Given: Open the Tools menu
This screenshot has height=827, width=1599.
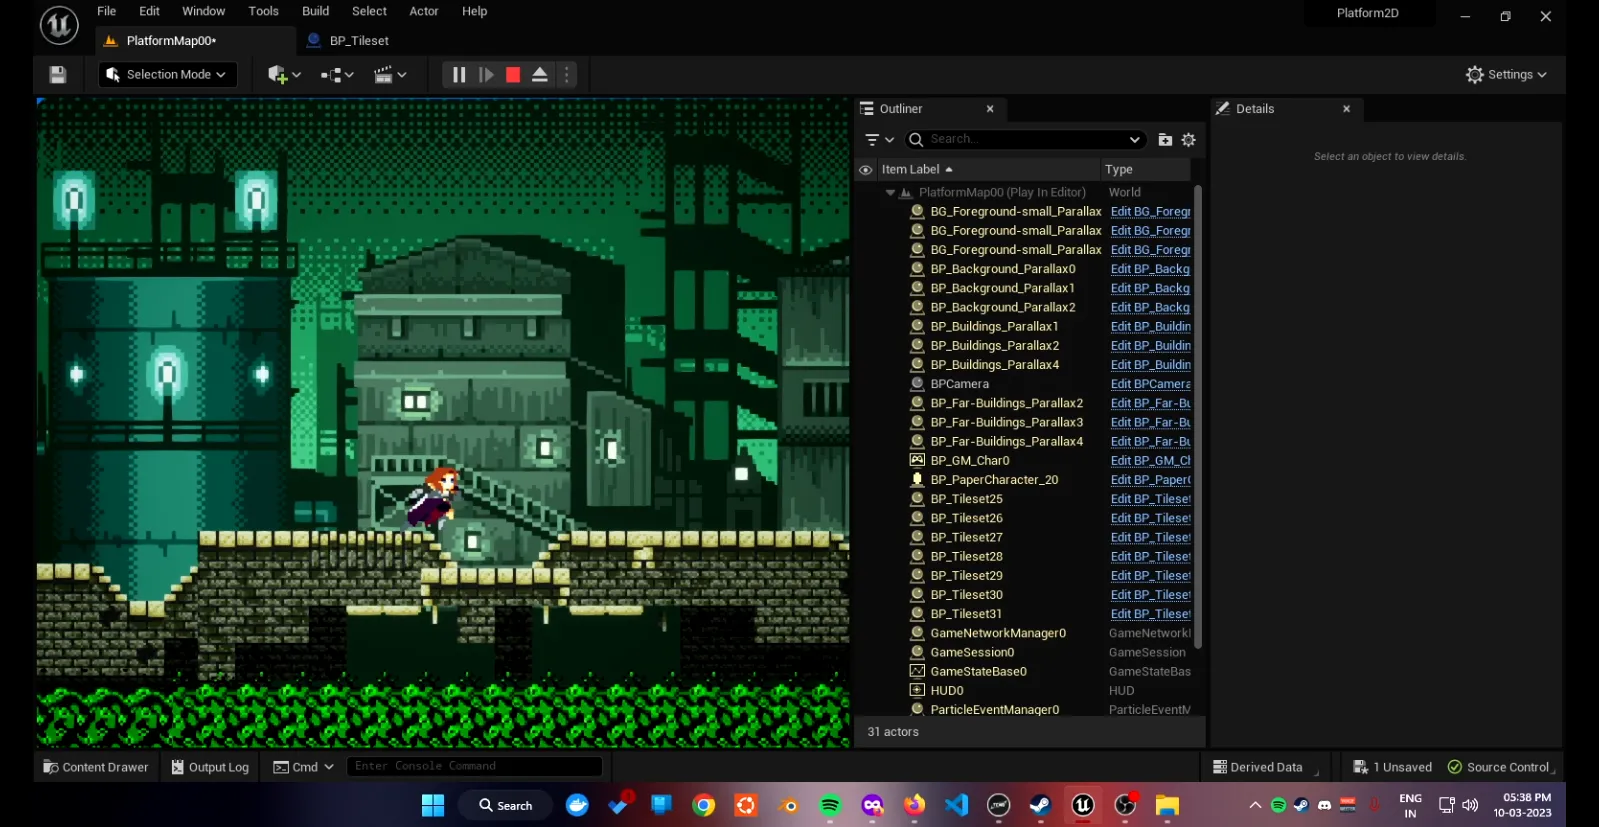Looking at the screenshot, I should [263, 11].
